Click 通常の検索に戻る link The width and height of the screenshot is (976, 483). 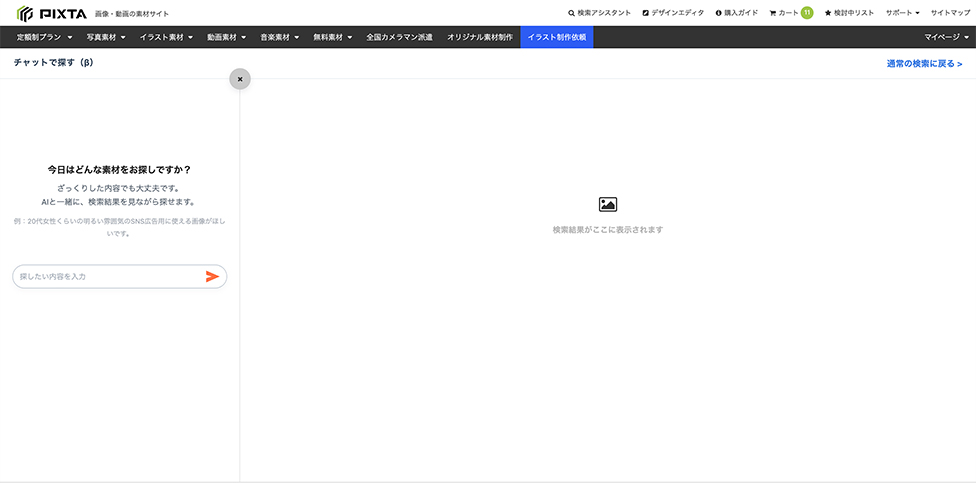point(924,63)
